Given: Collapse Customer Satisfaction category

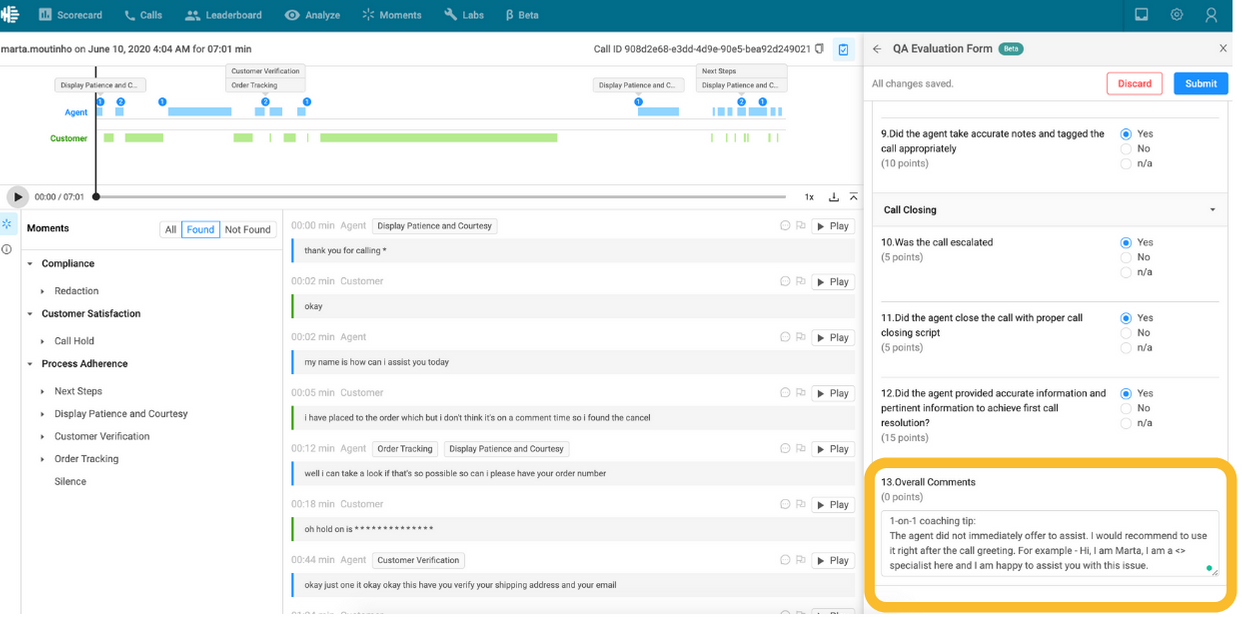Looking at the screenshot, I should pos(30,314).
